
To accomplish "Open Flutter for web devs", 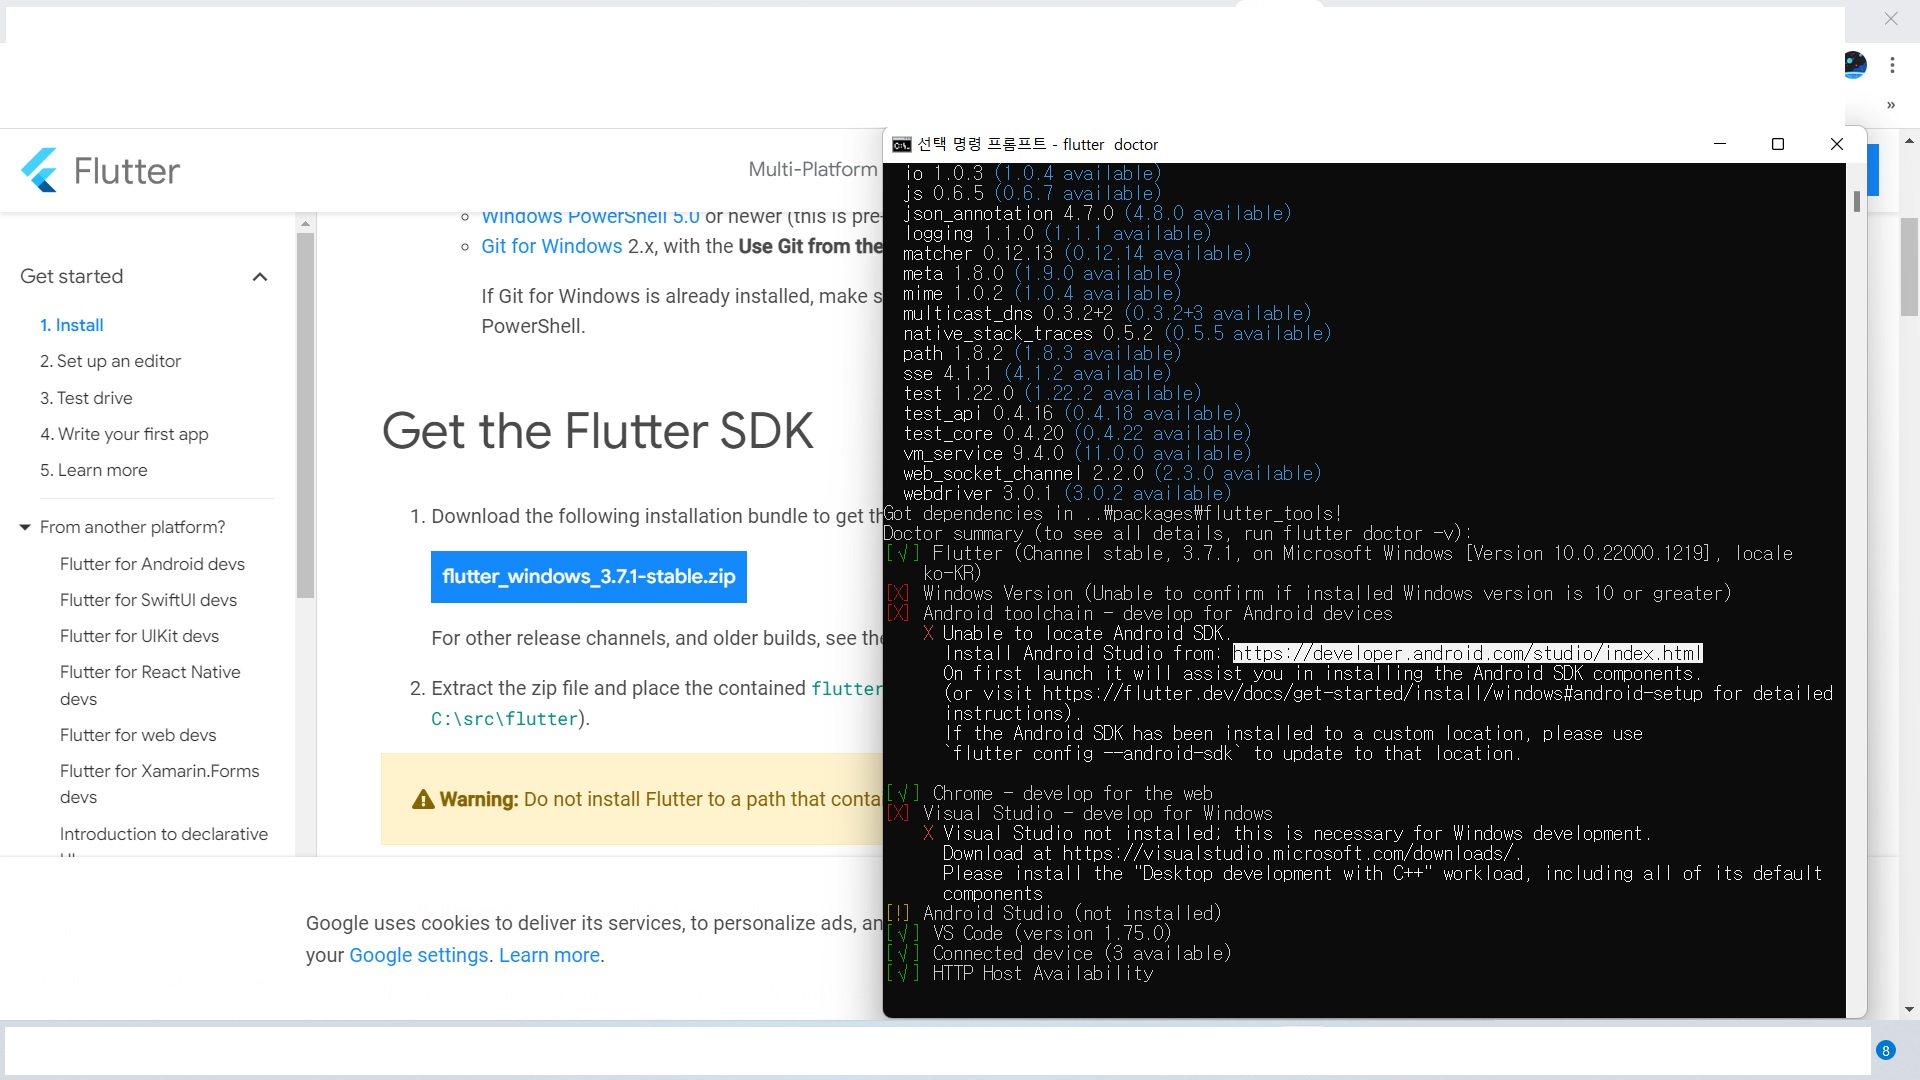I will 138,735.
